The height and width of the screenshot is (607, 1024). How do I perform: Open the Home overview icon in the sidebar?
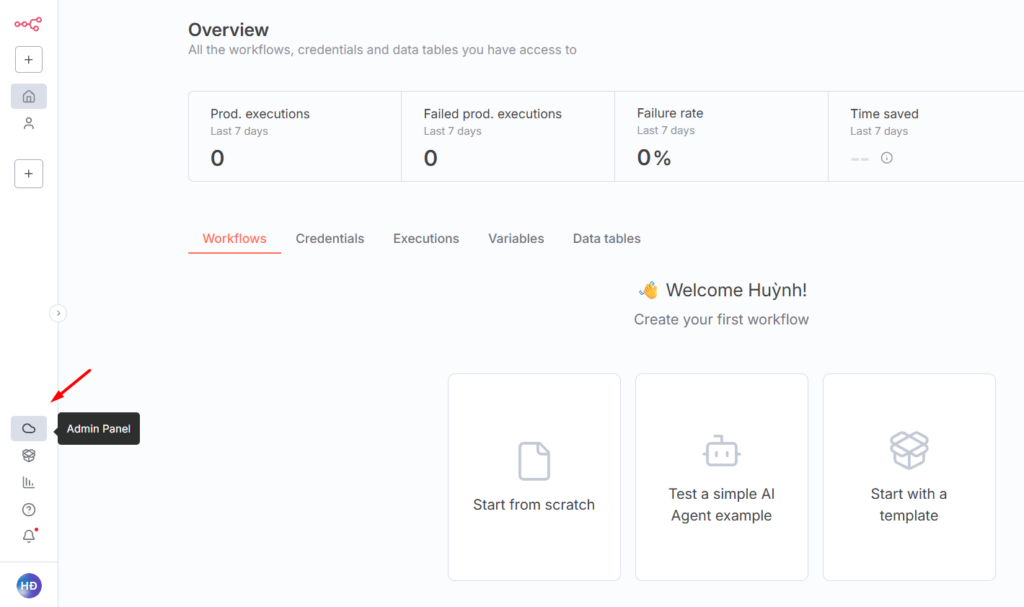[29, 96]
